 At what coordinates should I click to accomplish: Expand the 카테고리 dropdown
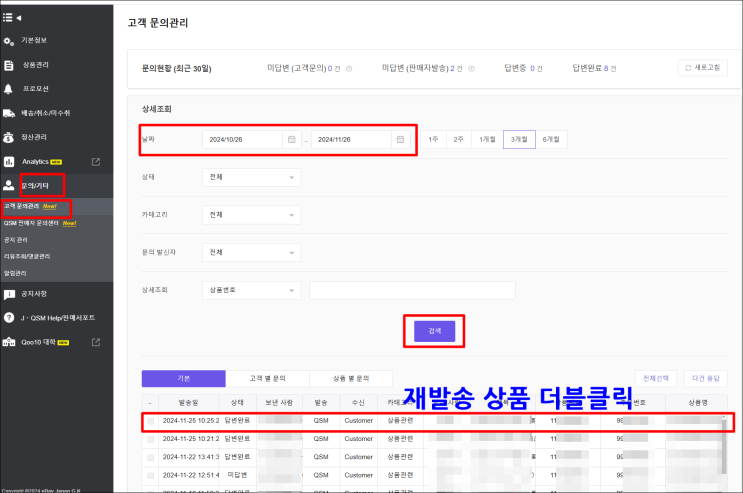pyautogui.click(x=252, y=215)
